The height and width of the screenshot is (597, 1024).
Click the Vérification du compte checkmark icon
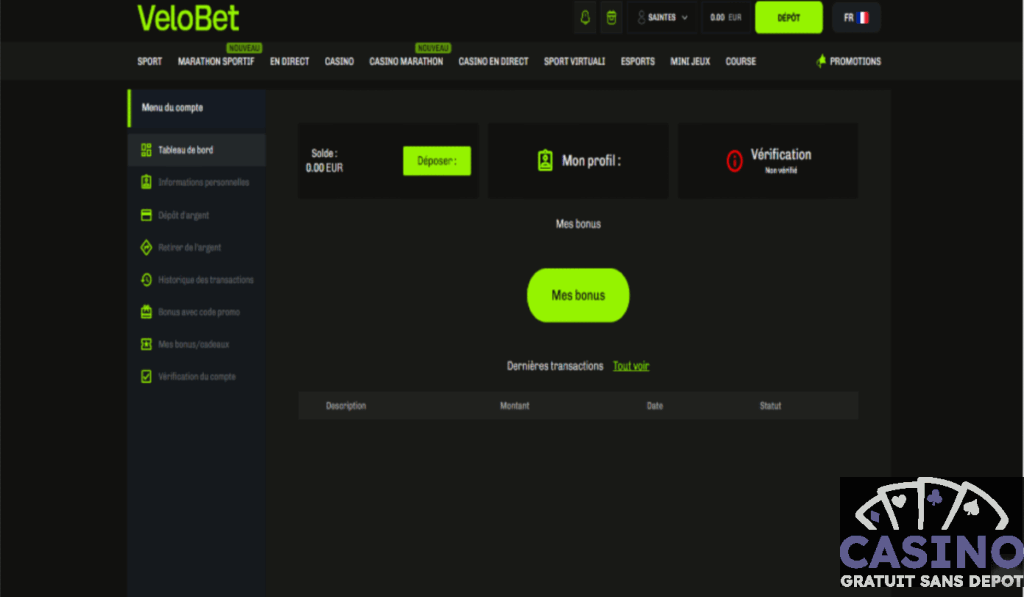pos(146,377)
